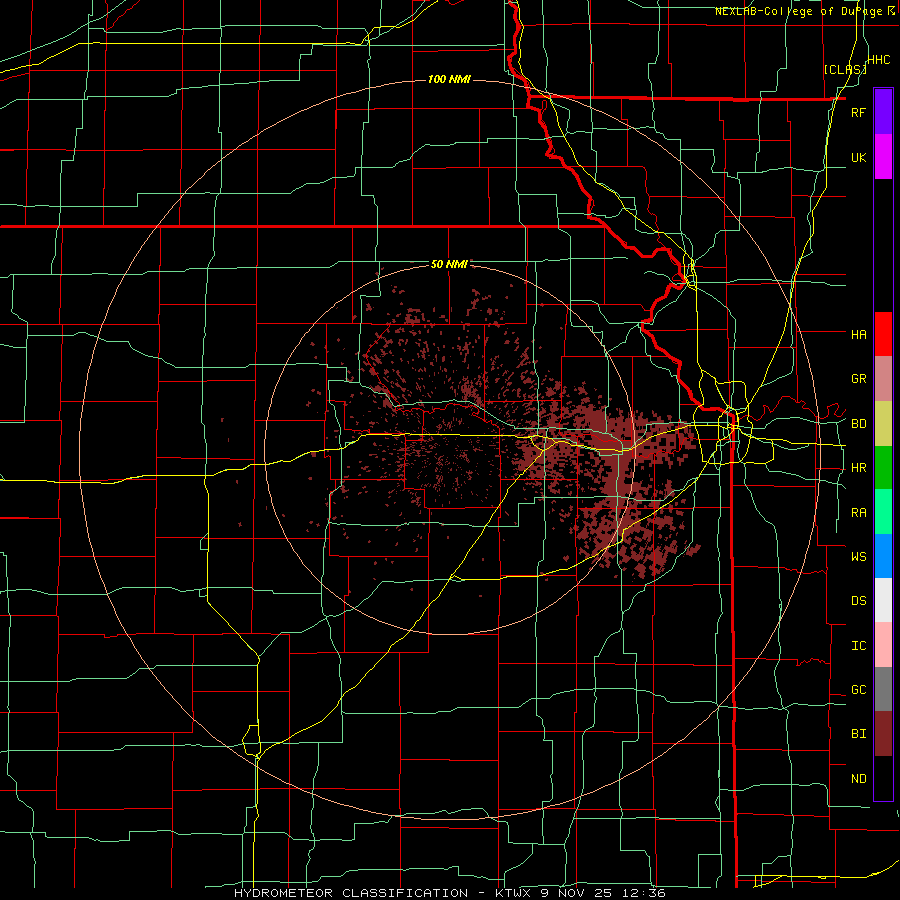Select the red HA color block
The height and width of the screenshot is (900, 900).
pos(883,334)
